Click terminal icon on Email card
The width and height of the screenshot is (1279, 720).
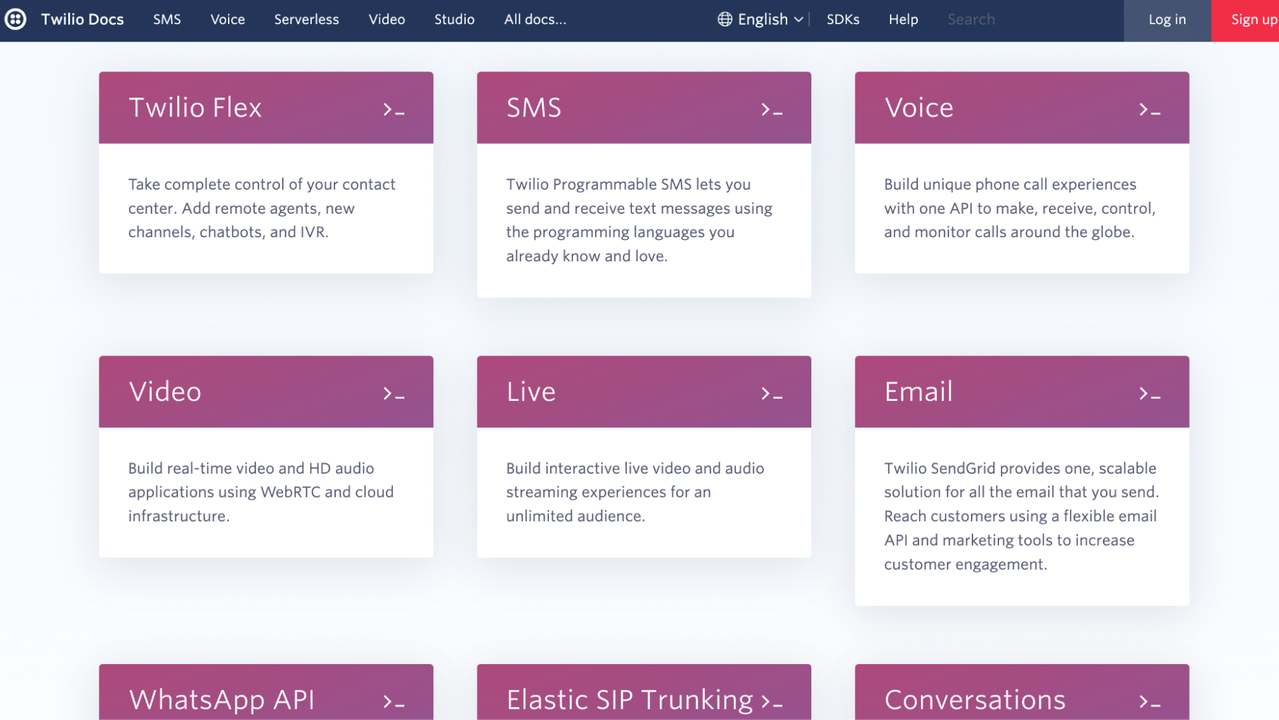click(x=1150, y=393)
